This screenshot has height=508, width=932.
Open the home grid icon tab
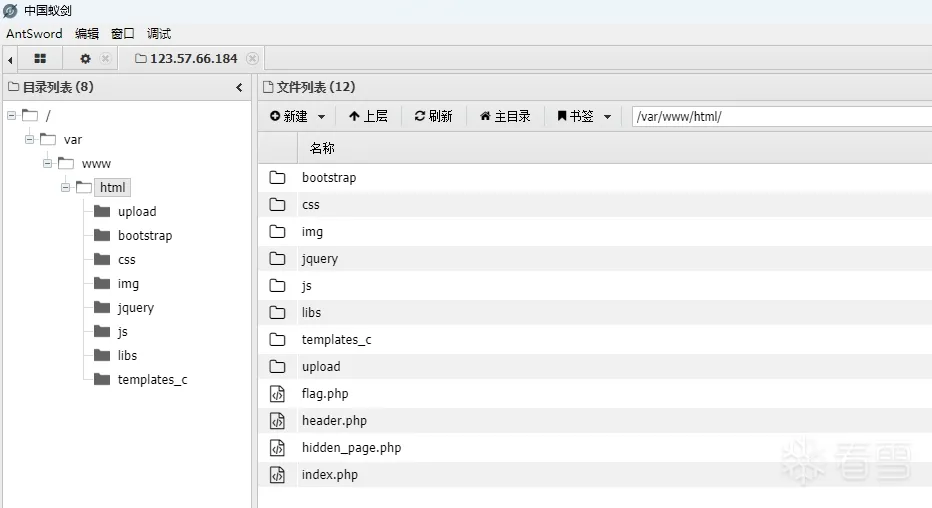(x=40, y=58)
